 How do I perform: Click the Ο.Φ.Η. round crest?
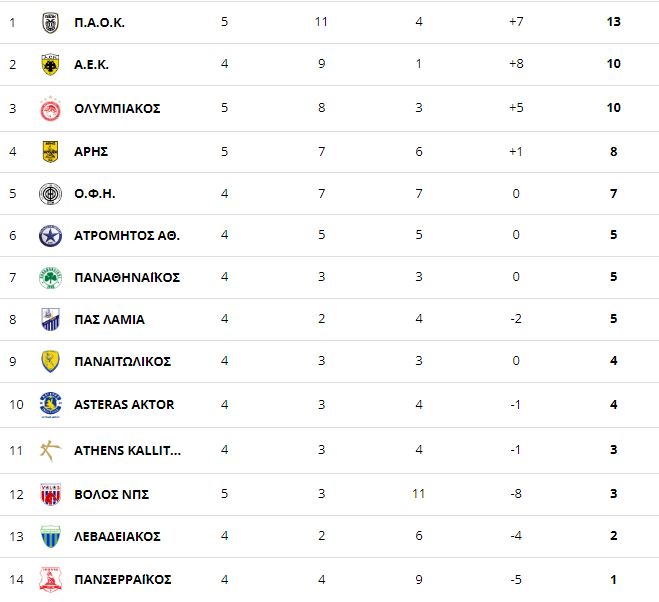click(50, 194)
